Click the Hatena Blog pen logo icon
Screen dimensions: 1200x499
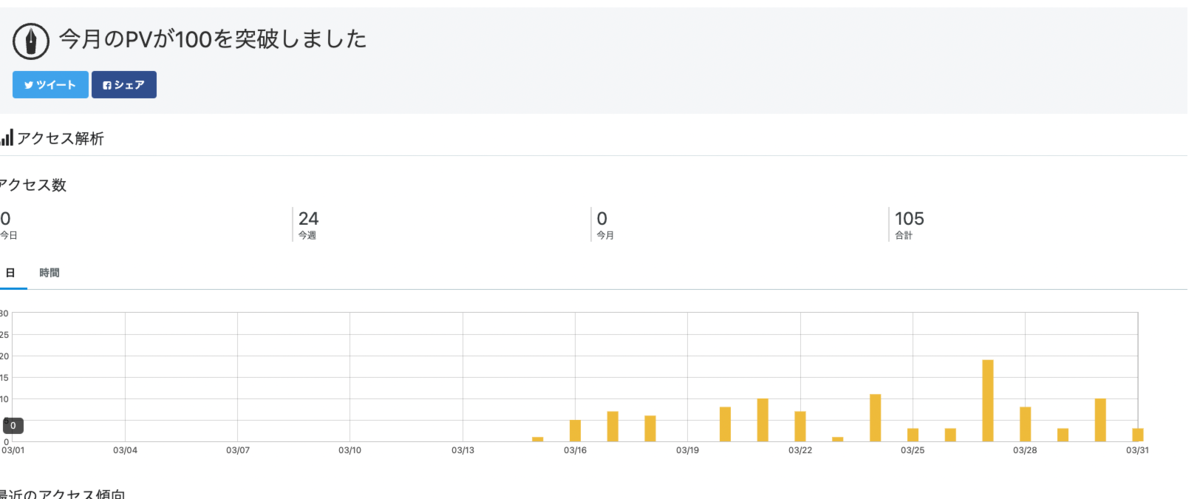coord(32,41)
